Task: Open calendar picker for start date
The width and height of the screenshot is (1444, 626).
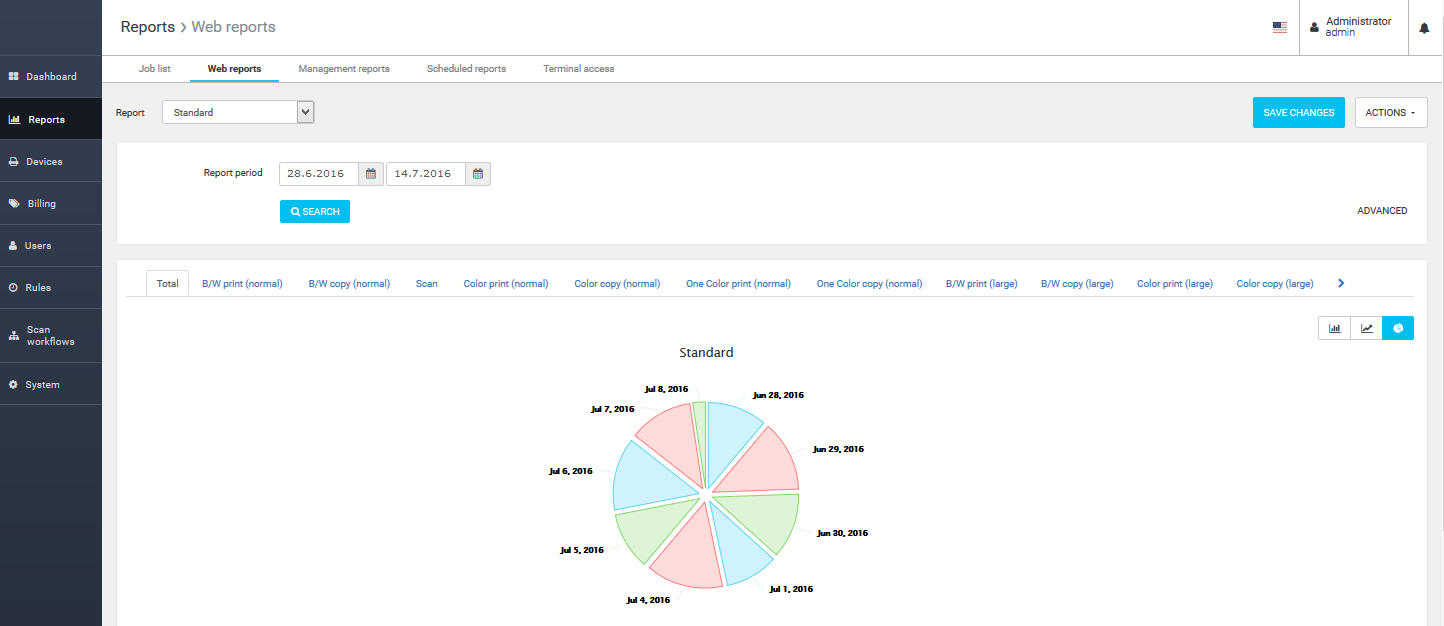Action: (x=370, y=174)
